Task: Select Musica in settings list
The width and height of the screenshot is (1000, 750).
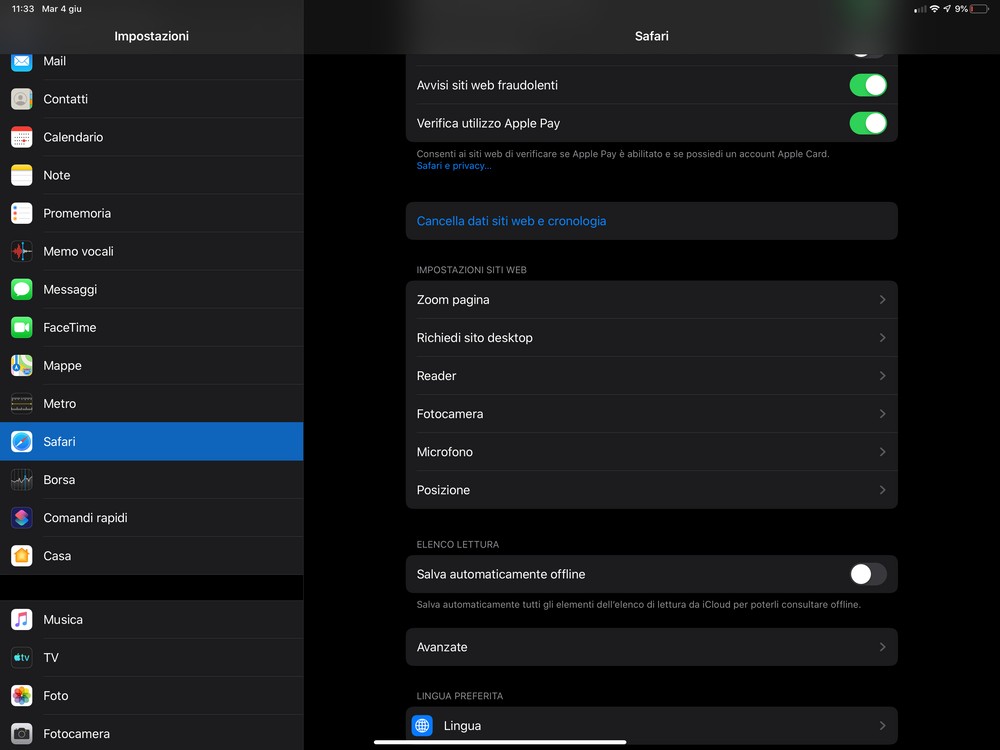Action: point(152,619)
